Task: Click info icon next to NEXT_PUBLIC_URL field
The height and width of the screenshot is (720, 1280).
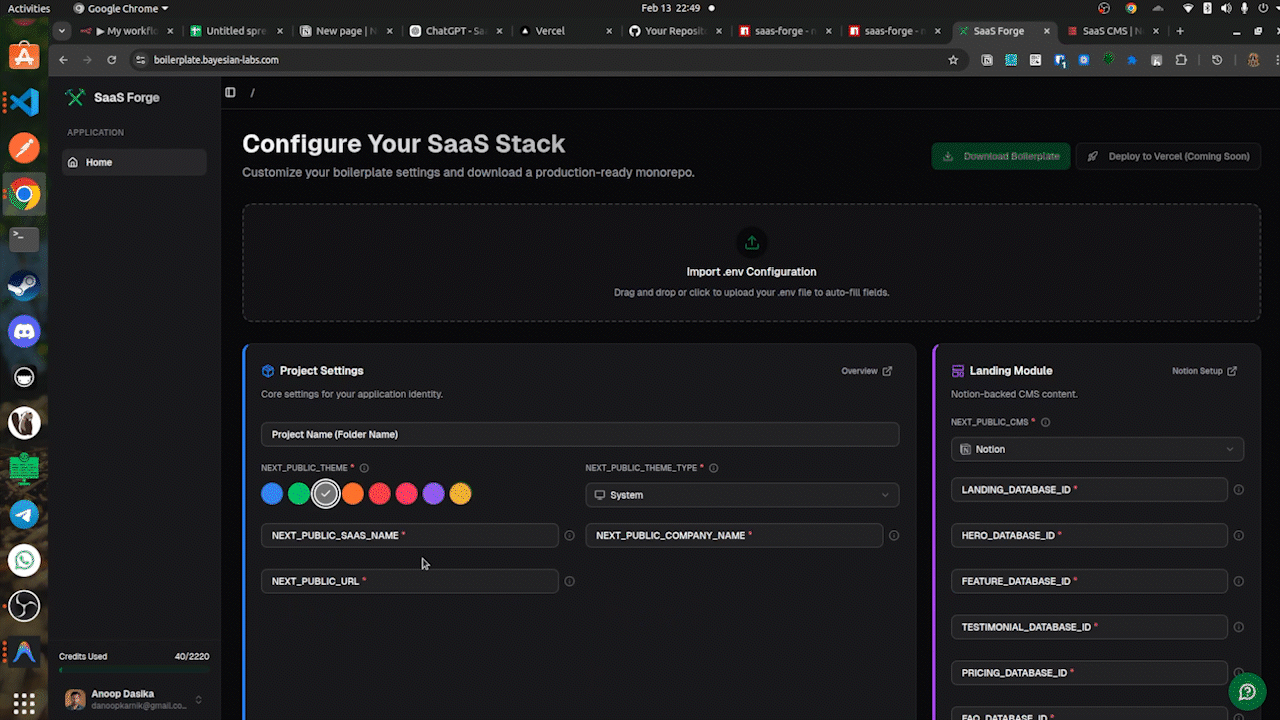Action: pyautogui.click(x=570, y=582)
